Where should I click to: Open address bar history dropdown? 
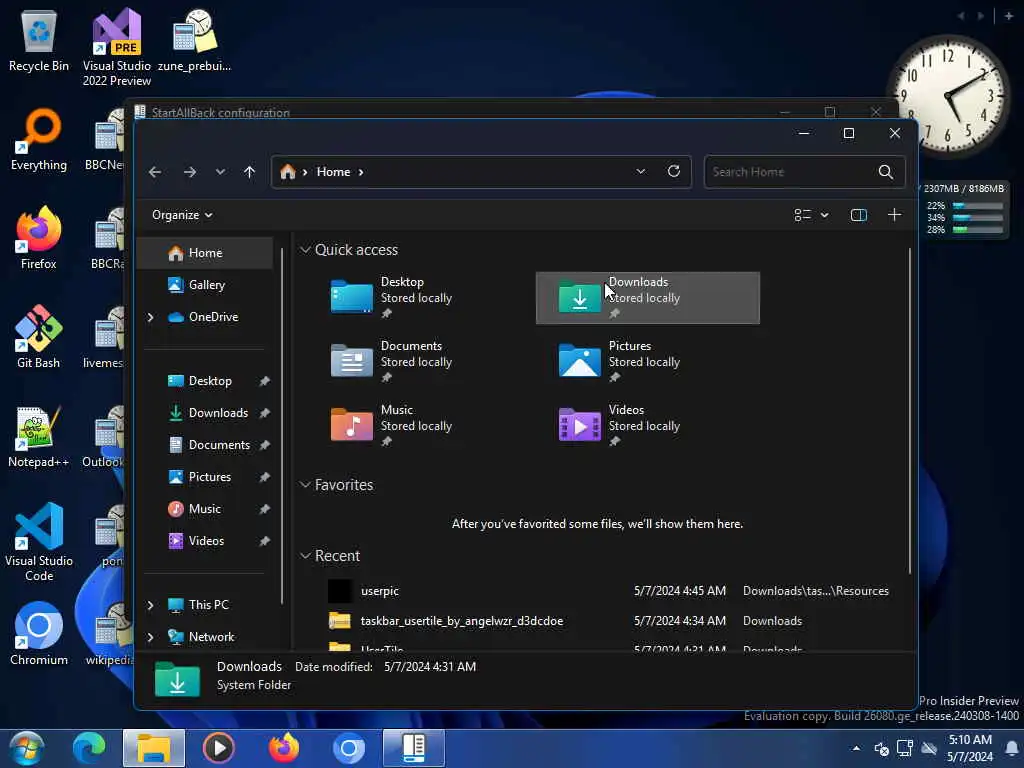[x=641, y=171]
